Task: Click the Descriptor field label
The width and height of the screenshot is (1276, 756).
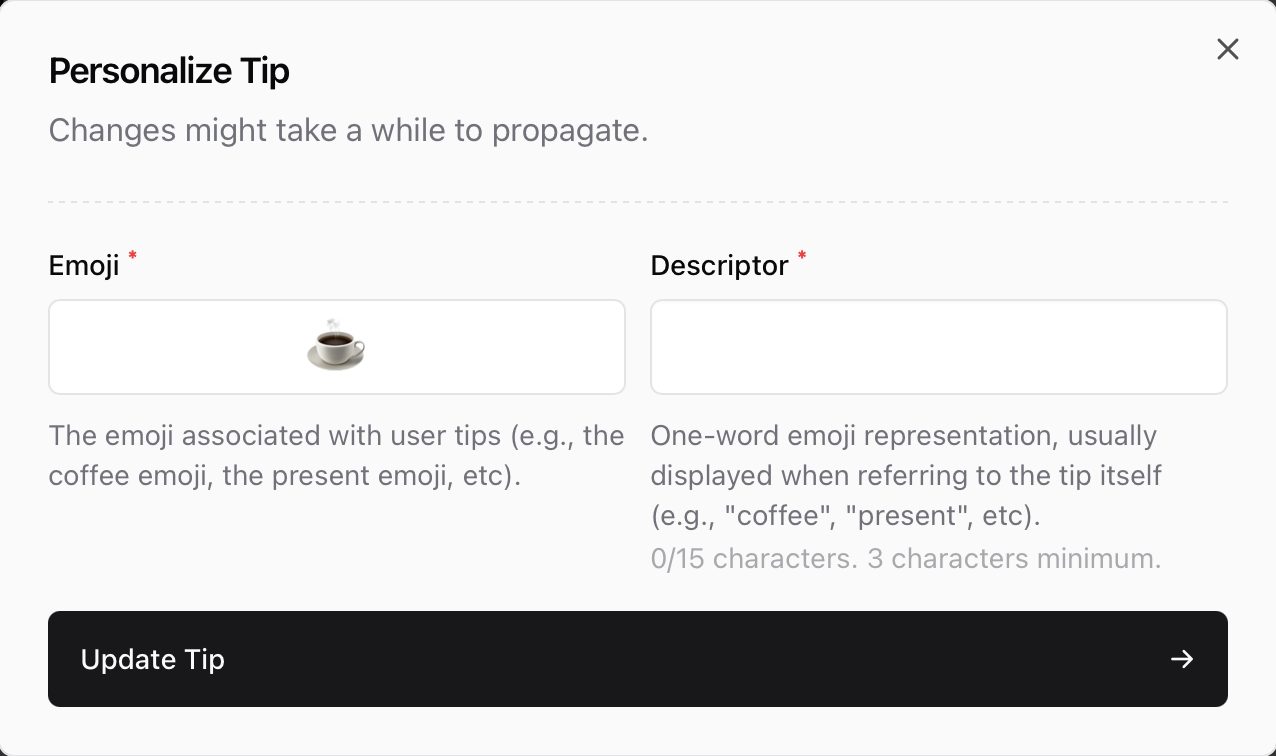Action: pos(719,265)
